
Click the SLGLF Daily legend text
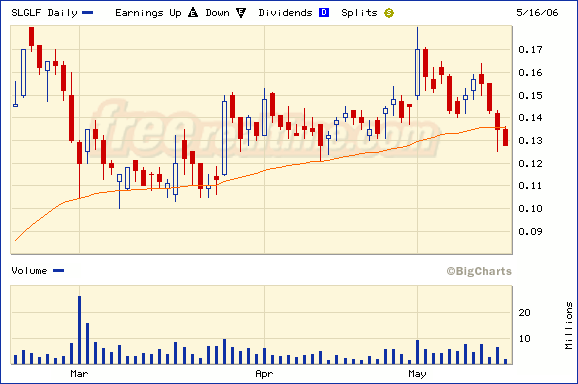click(45, 13)
